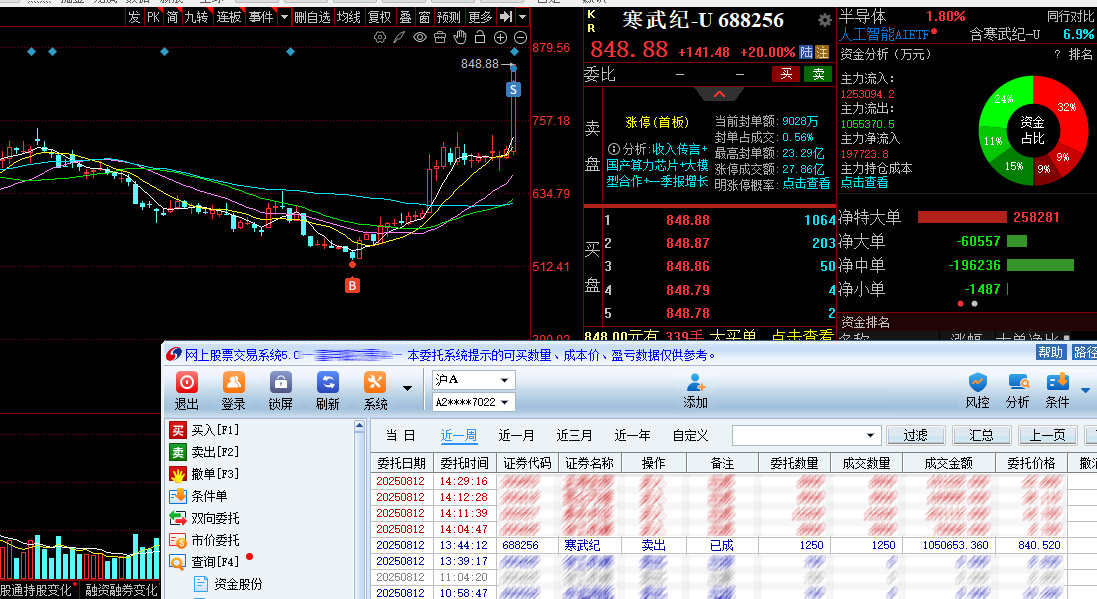Toggle 均线 moving averages

[348, 17]
